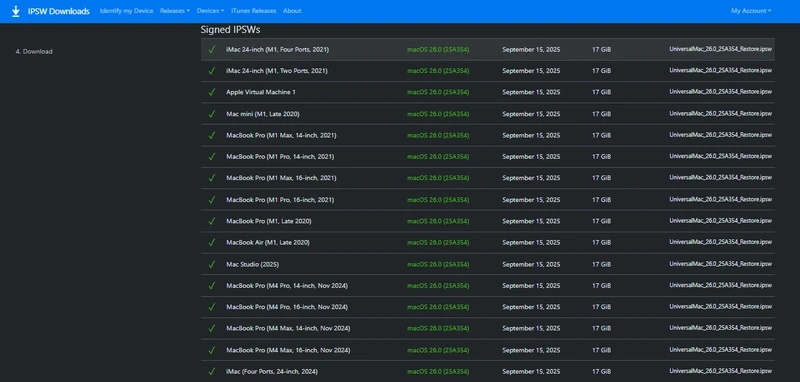Select MacBook Pro (M4 Pro, 16-inch, Nov 2024) name
This screenshot has width=800, height=382.
coord(287,307)
